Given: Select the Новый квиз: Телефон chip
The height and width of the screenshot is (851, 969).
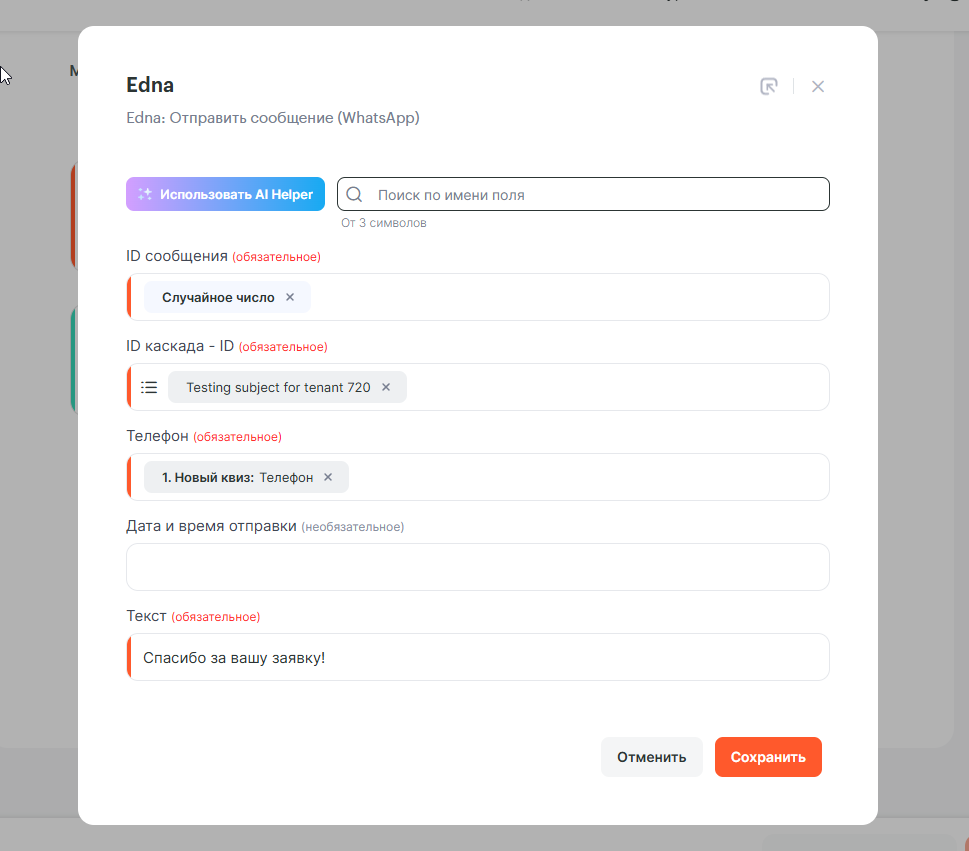Looking at the screenshot, I should [237, 477].
